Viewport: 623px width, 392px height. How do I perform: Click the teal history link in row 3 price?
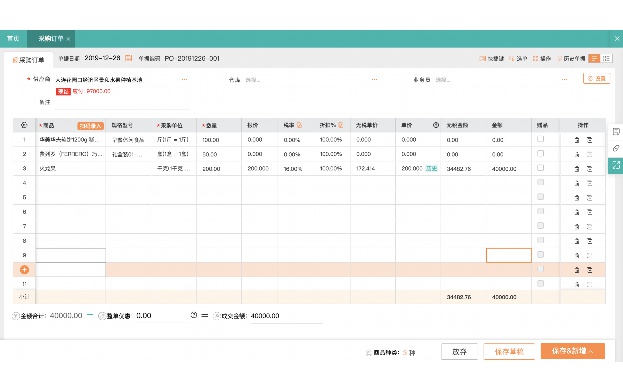(431, 168)
